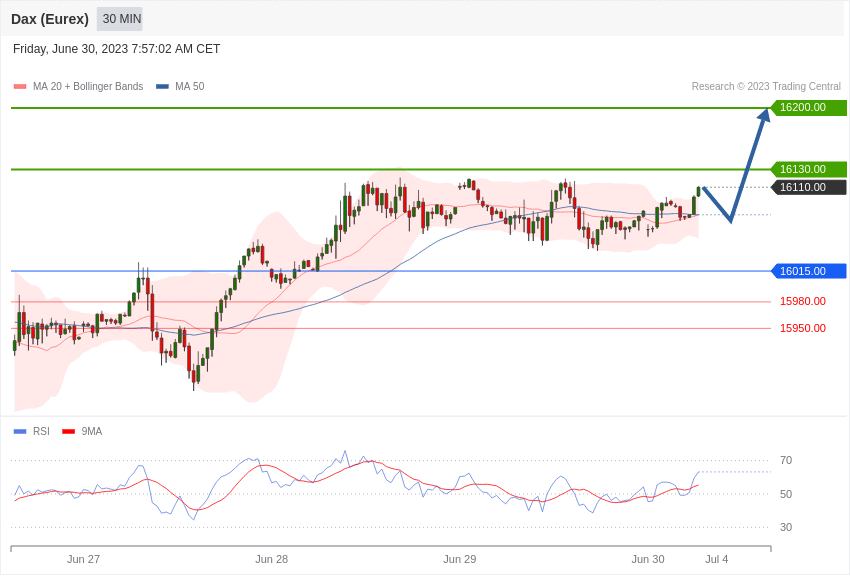This screenshot has height=576, width=850.
Task: Click the Jul 4 date axis label
Action: point(717,559)
